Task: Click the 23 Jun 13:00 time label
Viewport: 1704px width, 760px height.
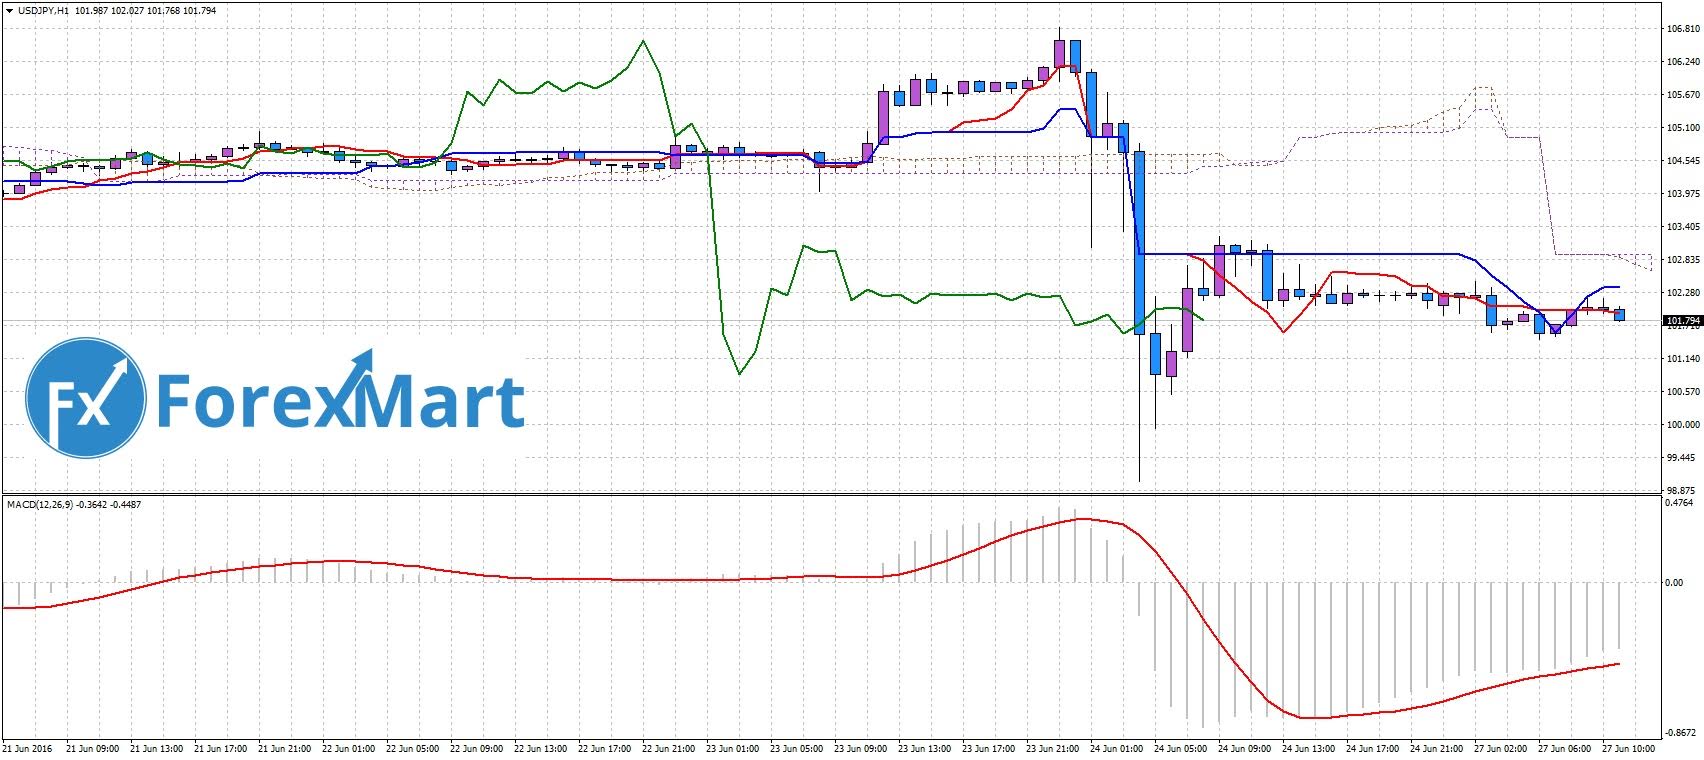Action: [925, 748]
